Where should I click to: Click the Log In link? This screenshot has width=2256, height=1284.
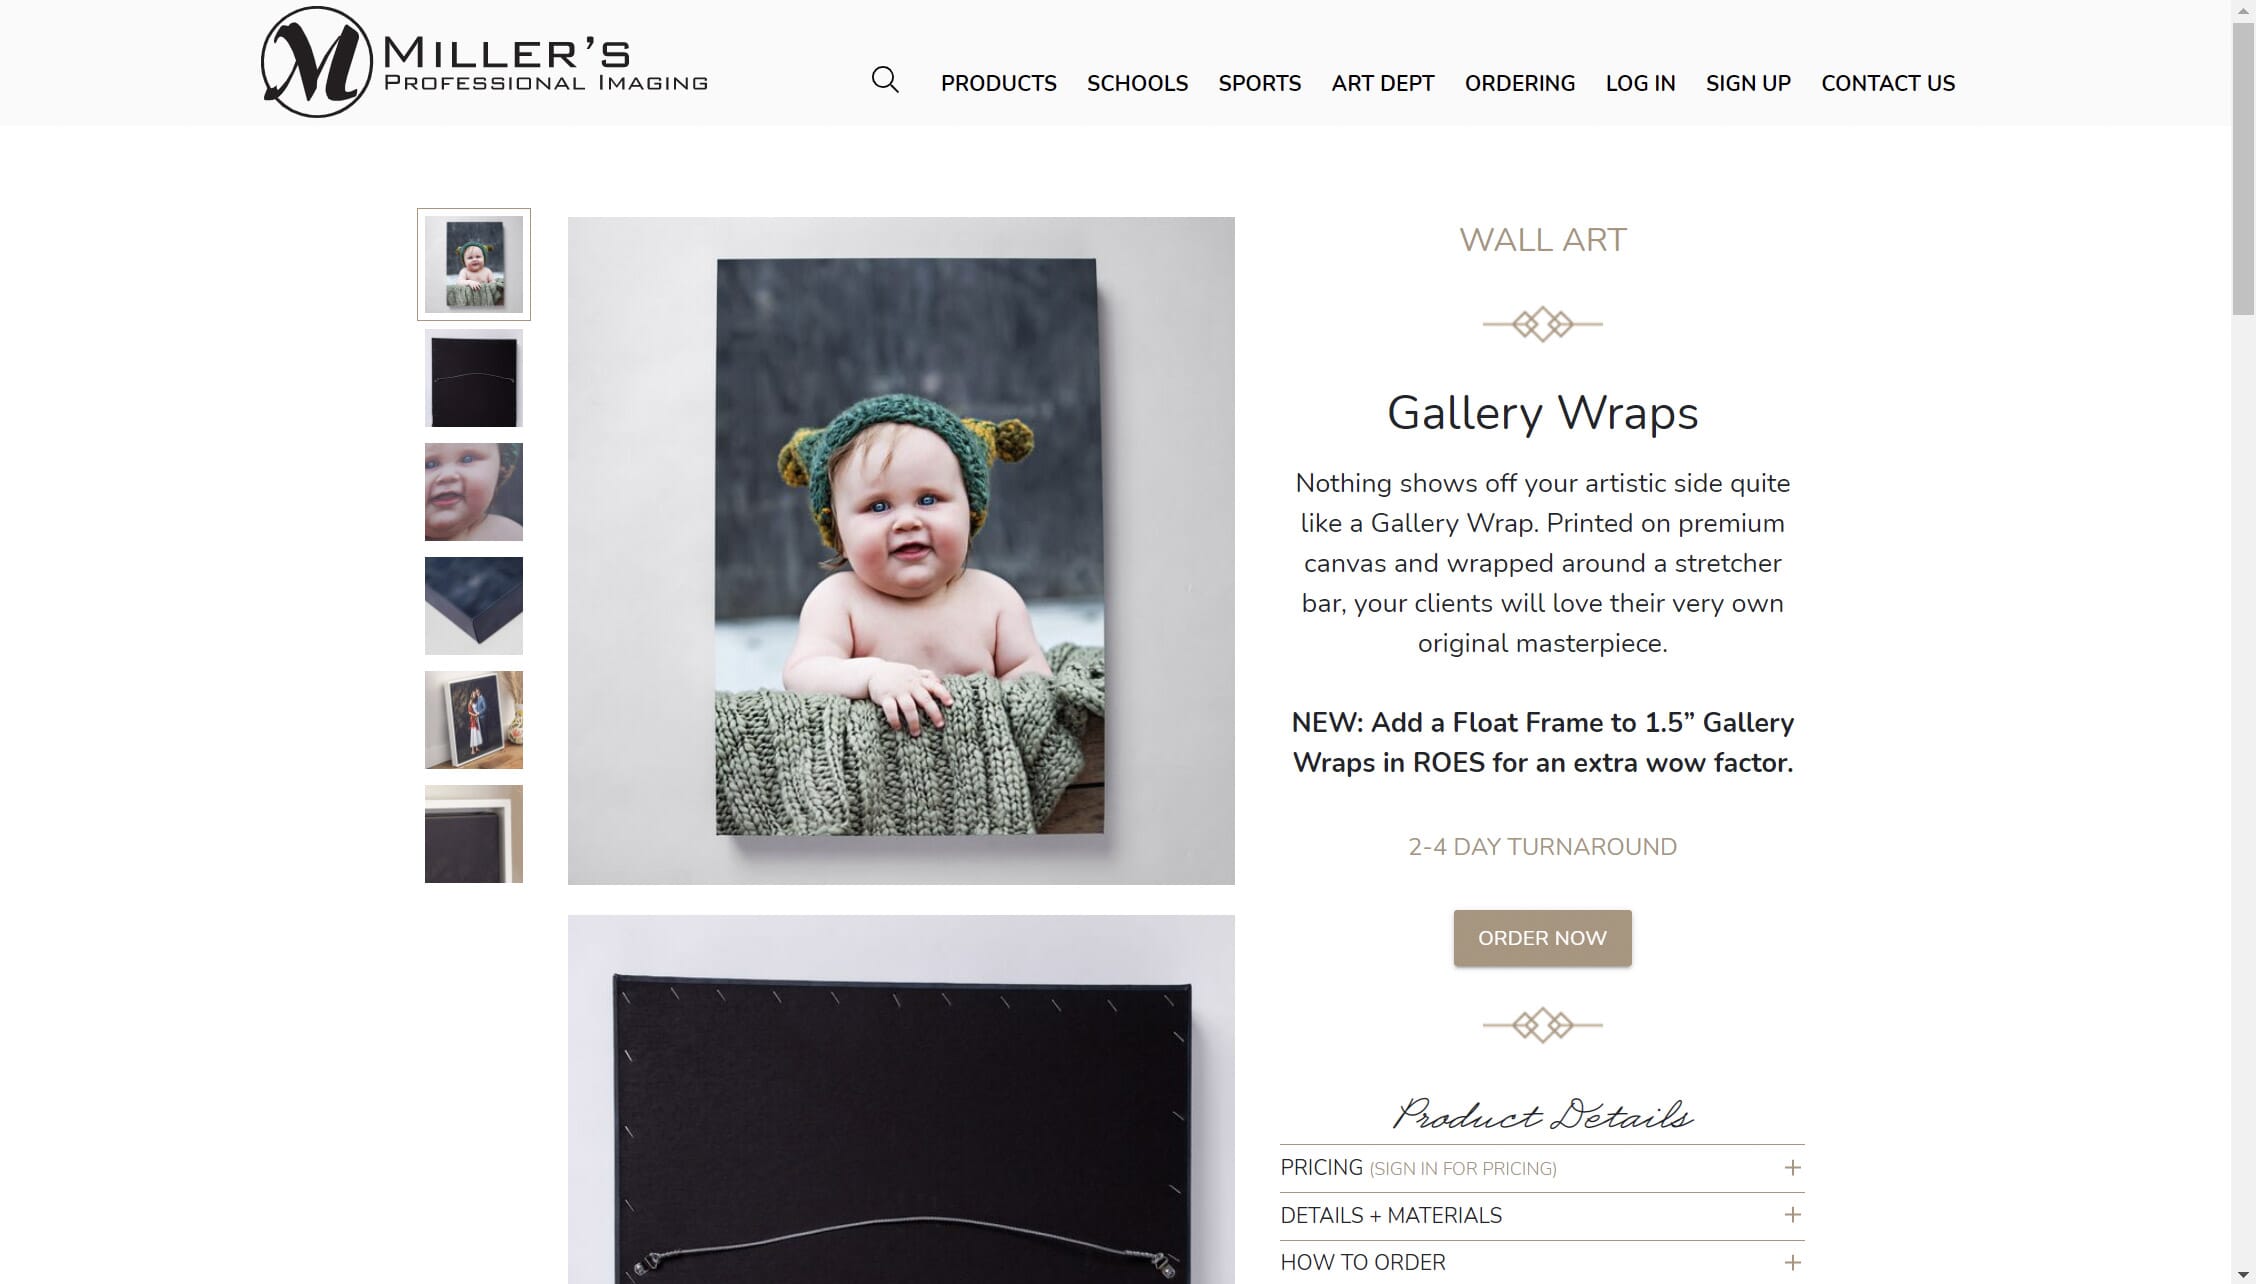[x=1640, y=83]
